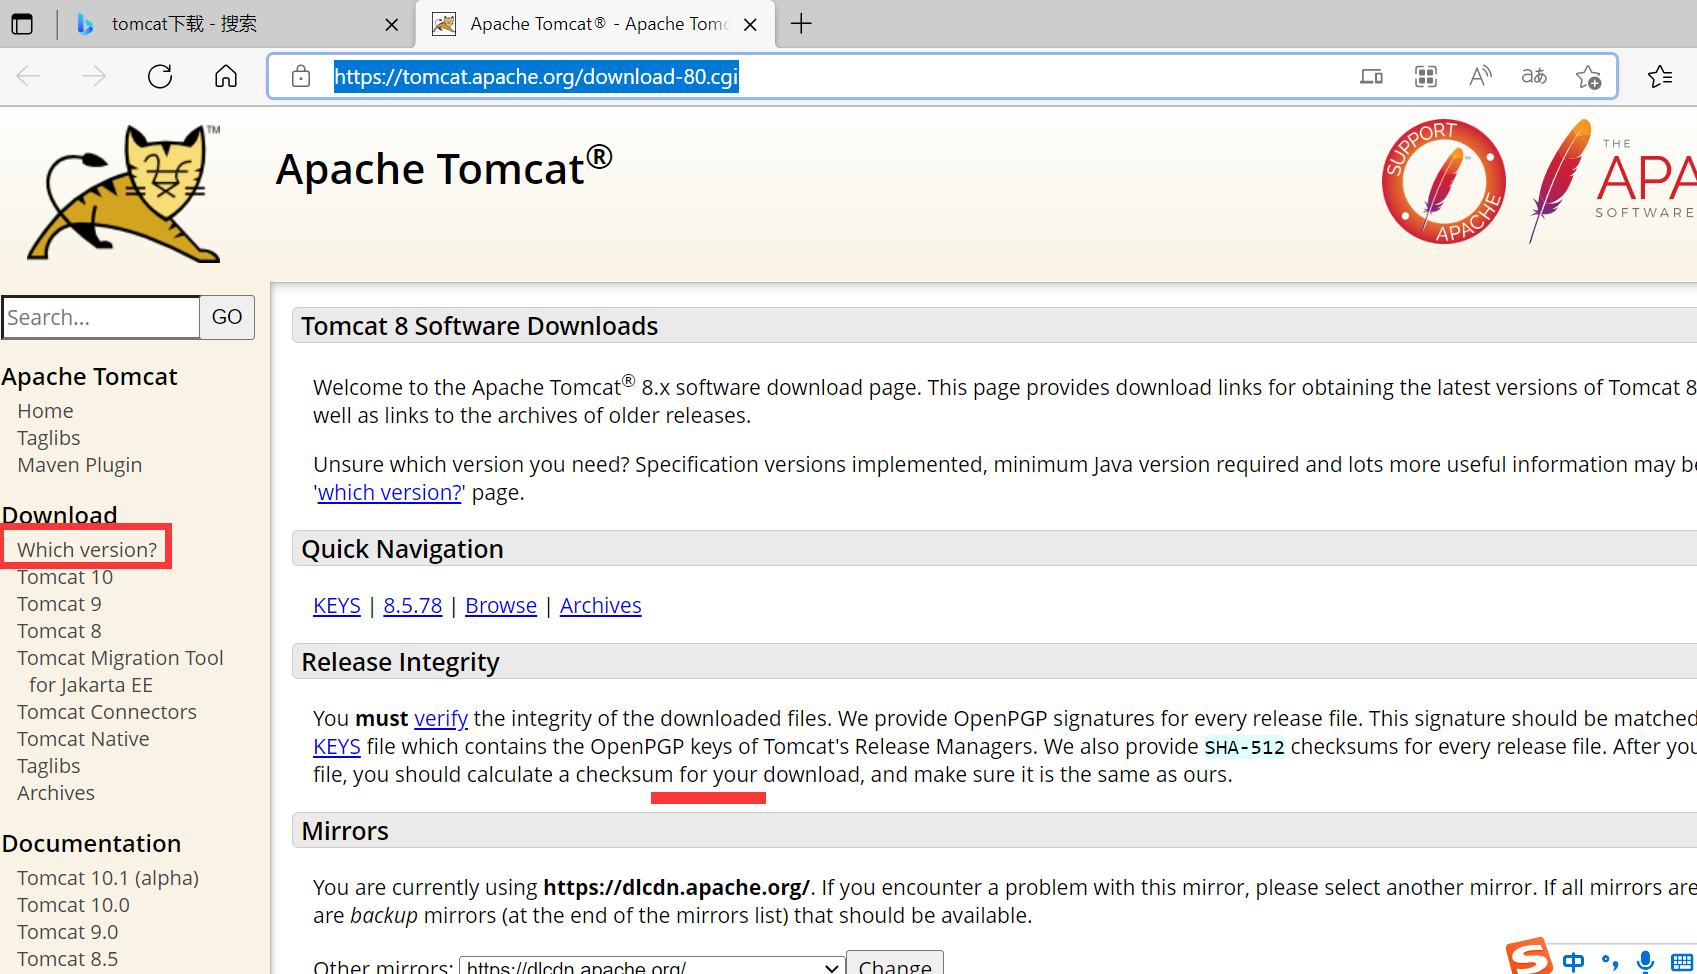1697x974 pixels.
Task: Click the 'Mirrors' section heading
Action: pos(345,831)
